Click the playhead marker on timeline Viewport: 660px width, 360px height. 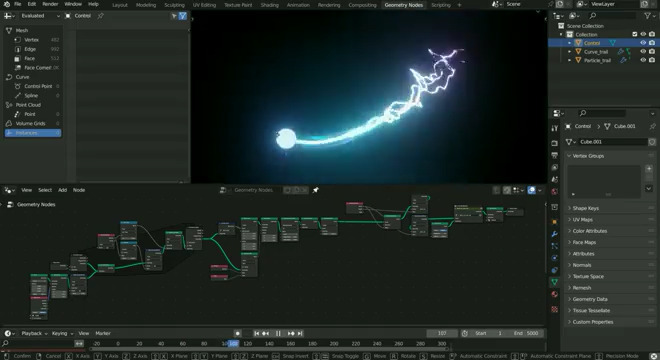233,344
